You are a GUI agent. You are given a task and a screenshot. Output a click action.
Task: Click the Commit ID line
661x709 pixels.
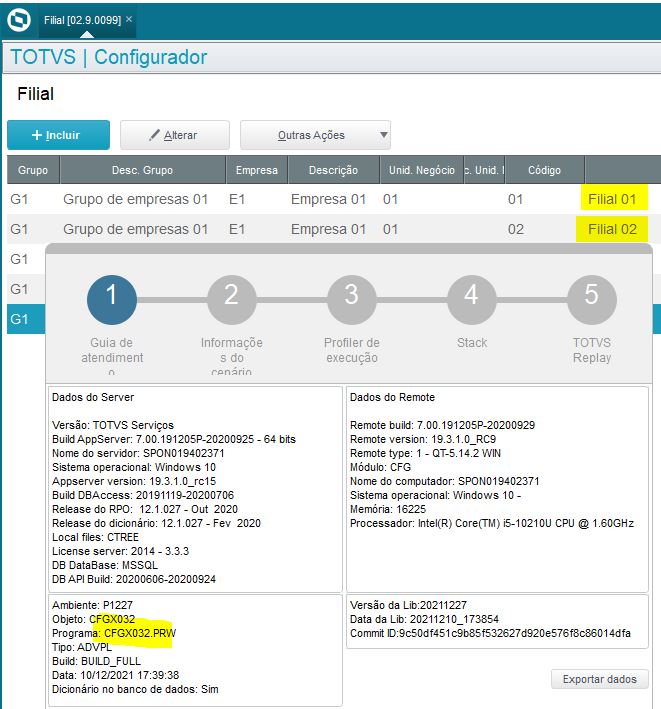tap(490, 633)
